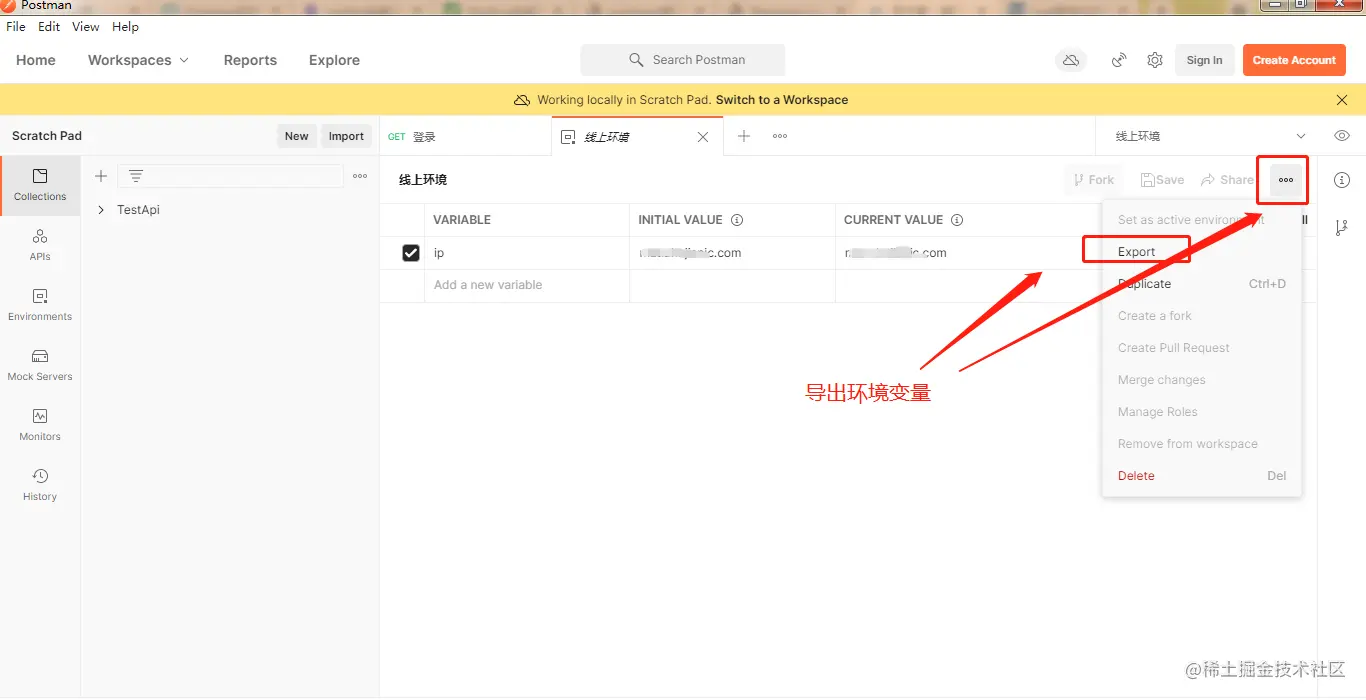
Task: Open the File menu
Action: (16, 27)
